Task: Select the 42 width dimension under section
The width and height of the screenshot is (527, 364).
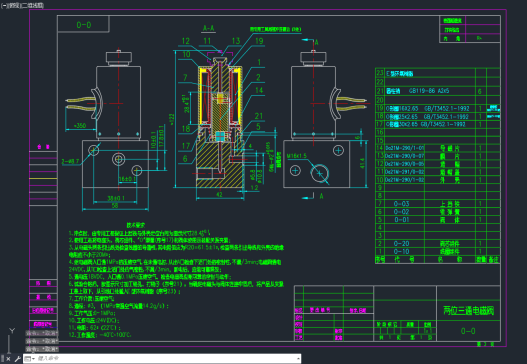Action: [219, 195]
